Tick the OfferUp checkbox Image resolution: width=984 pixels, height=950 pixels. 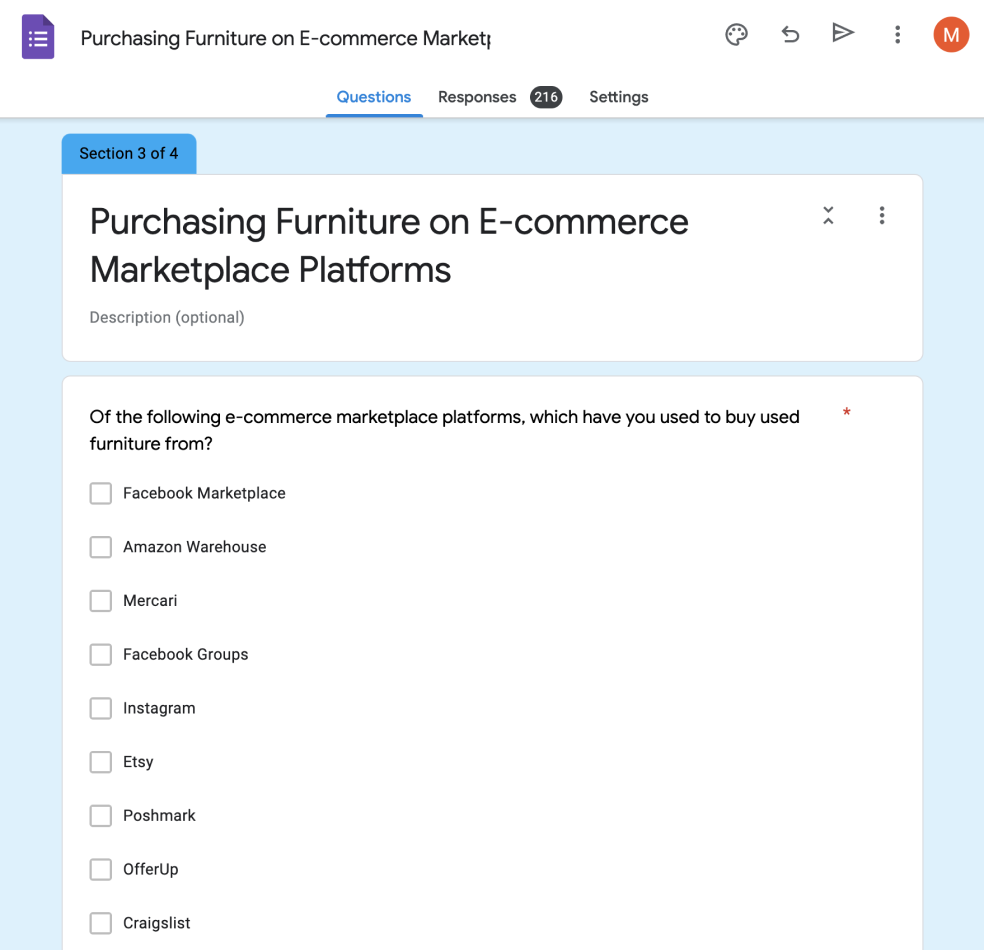click(x=100, y=870)
